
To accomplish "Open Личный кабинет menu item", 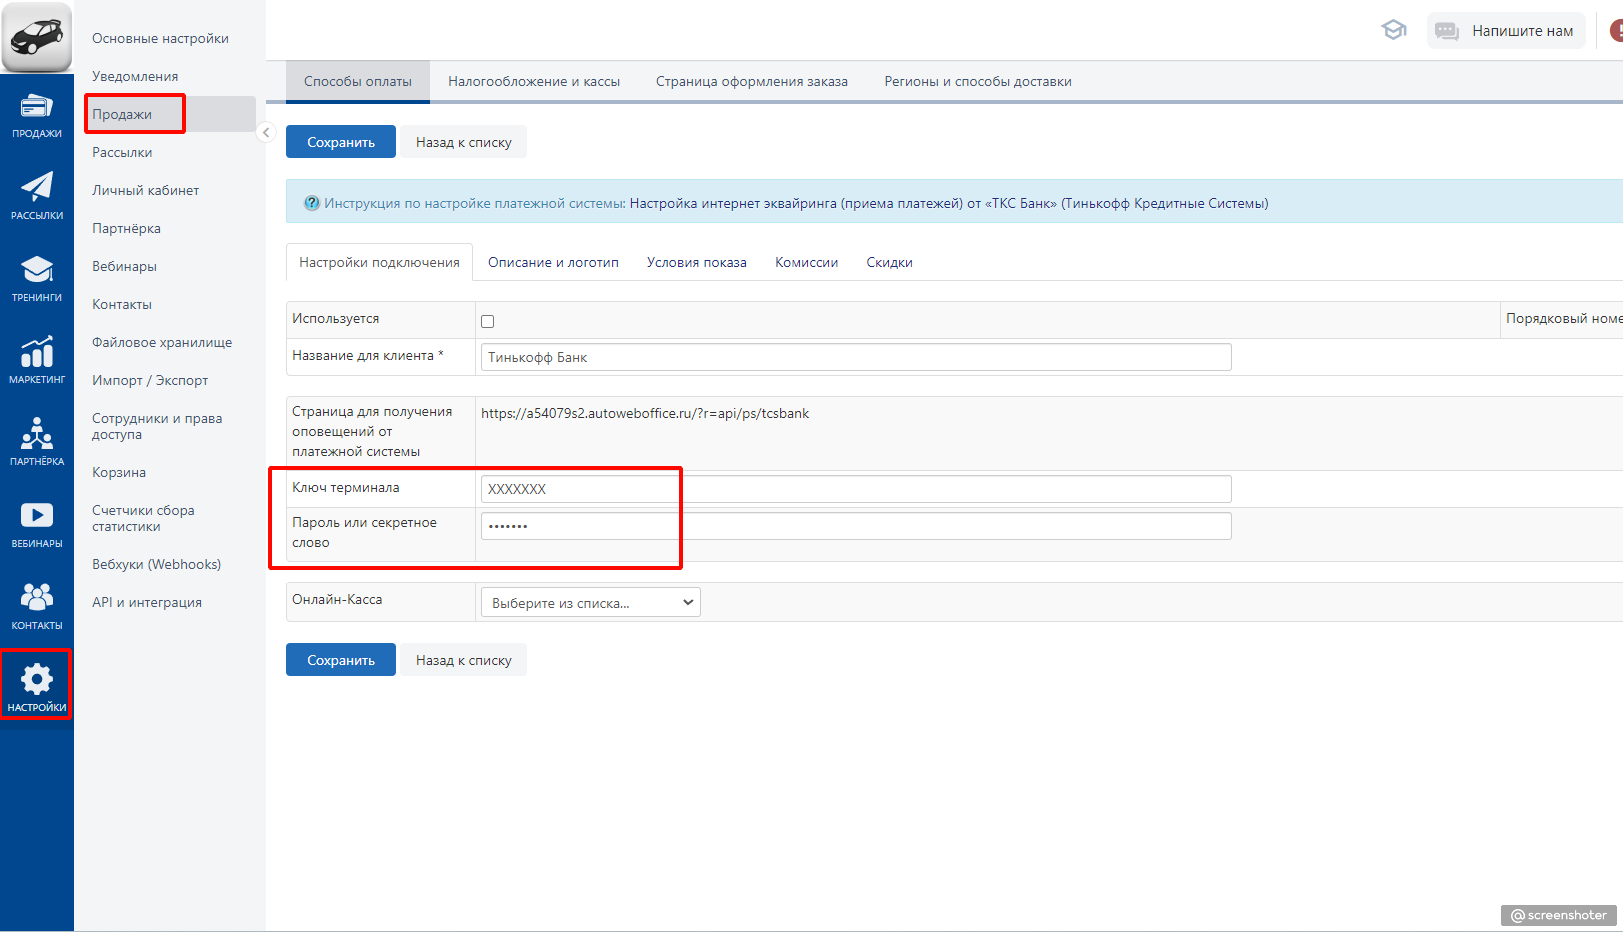I will click(146, 190).
